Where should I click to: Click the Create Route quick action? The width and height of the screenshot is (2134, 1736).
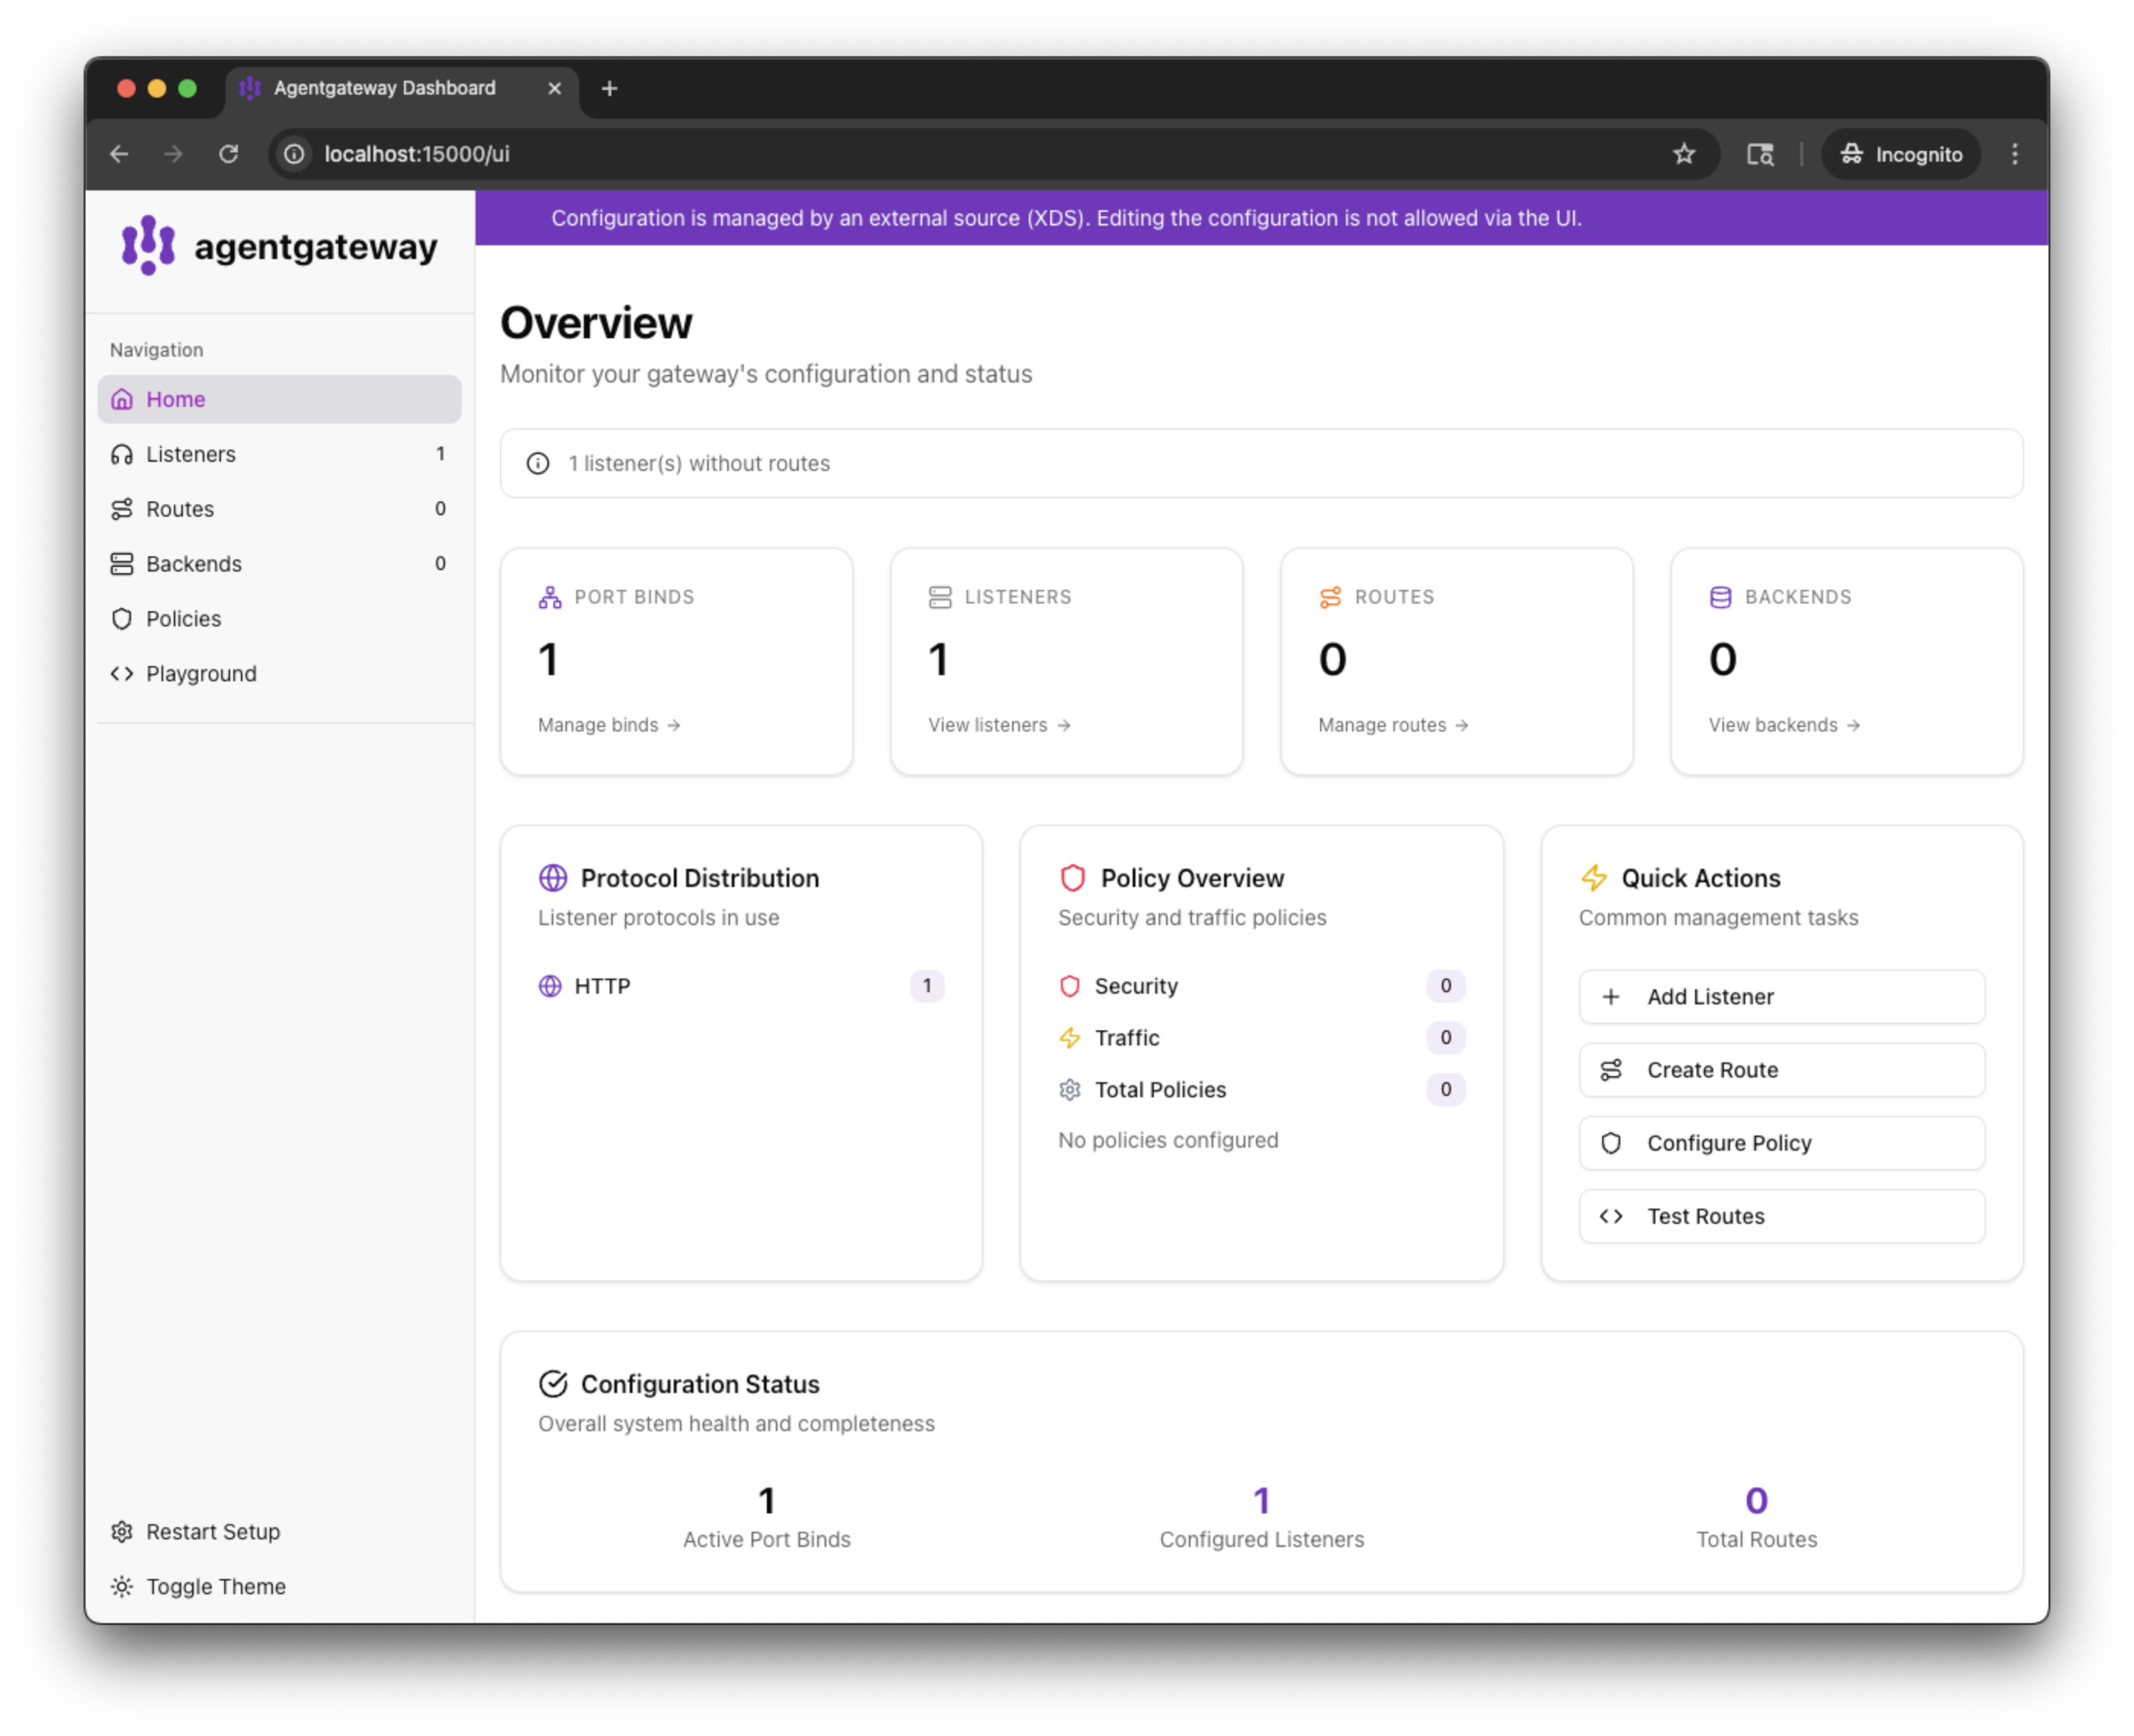click(1781, 1070)
